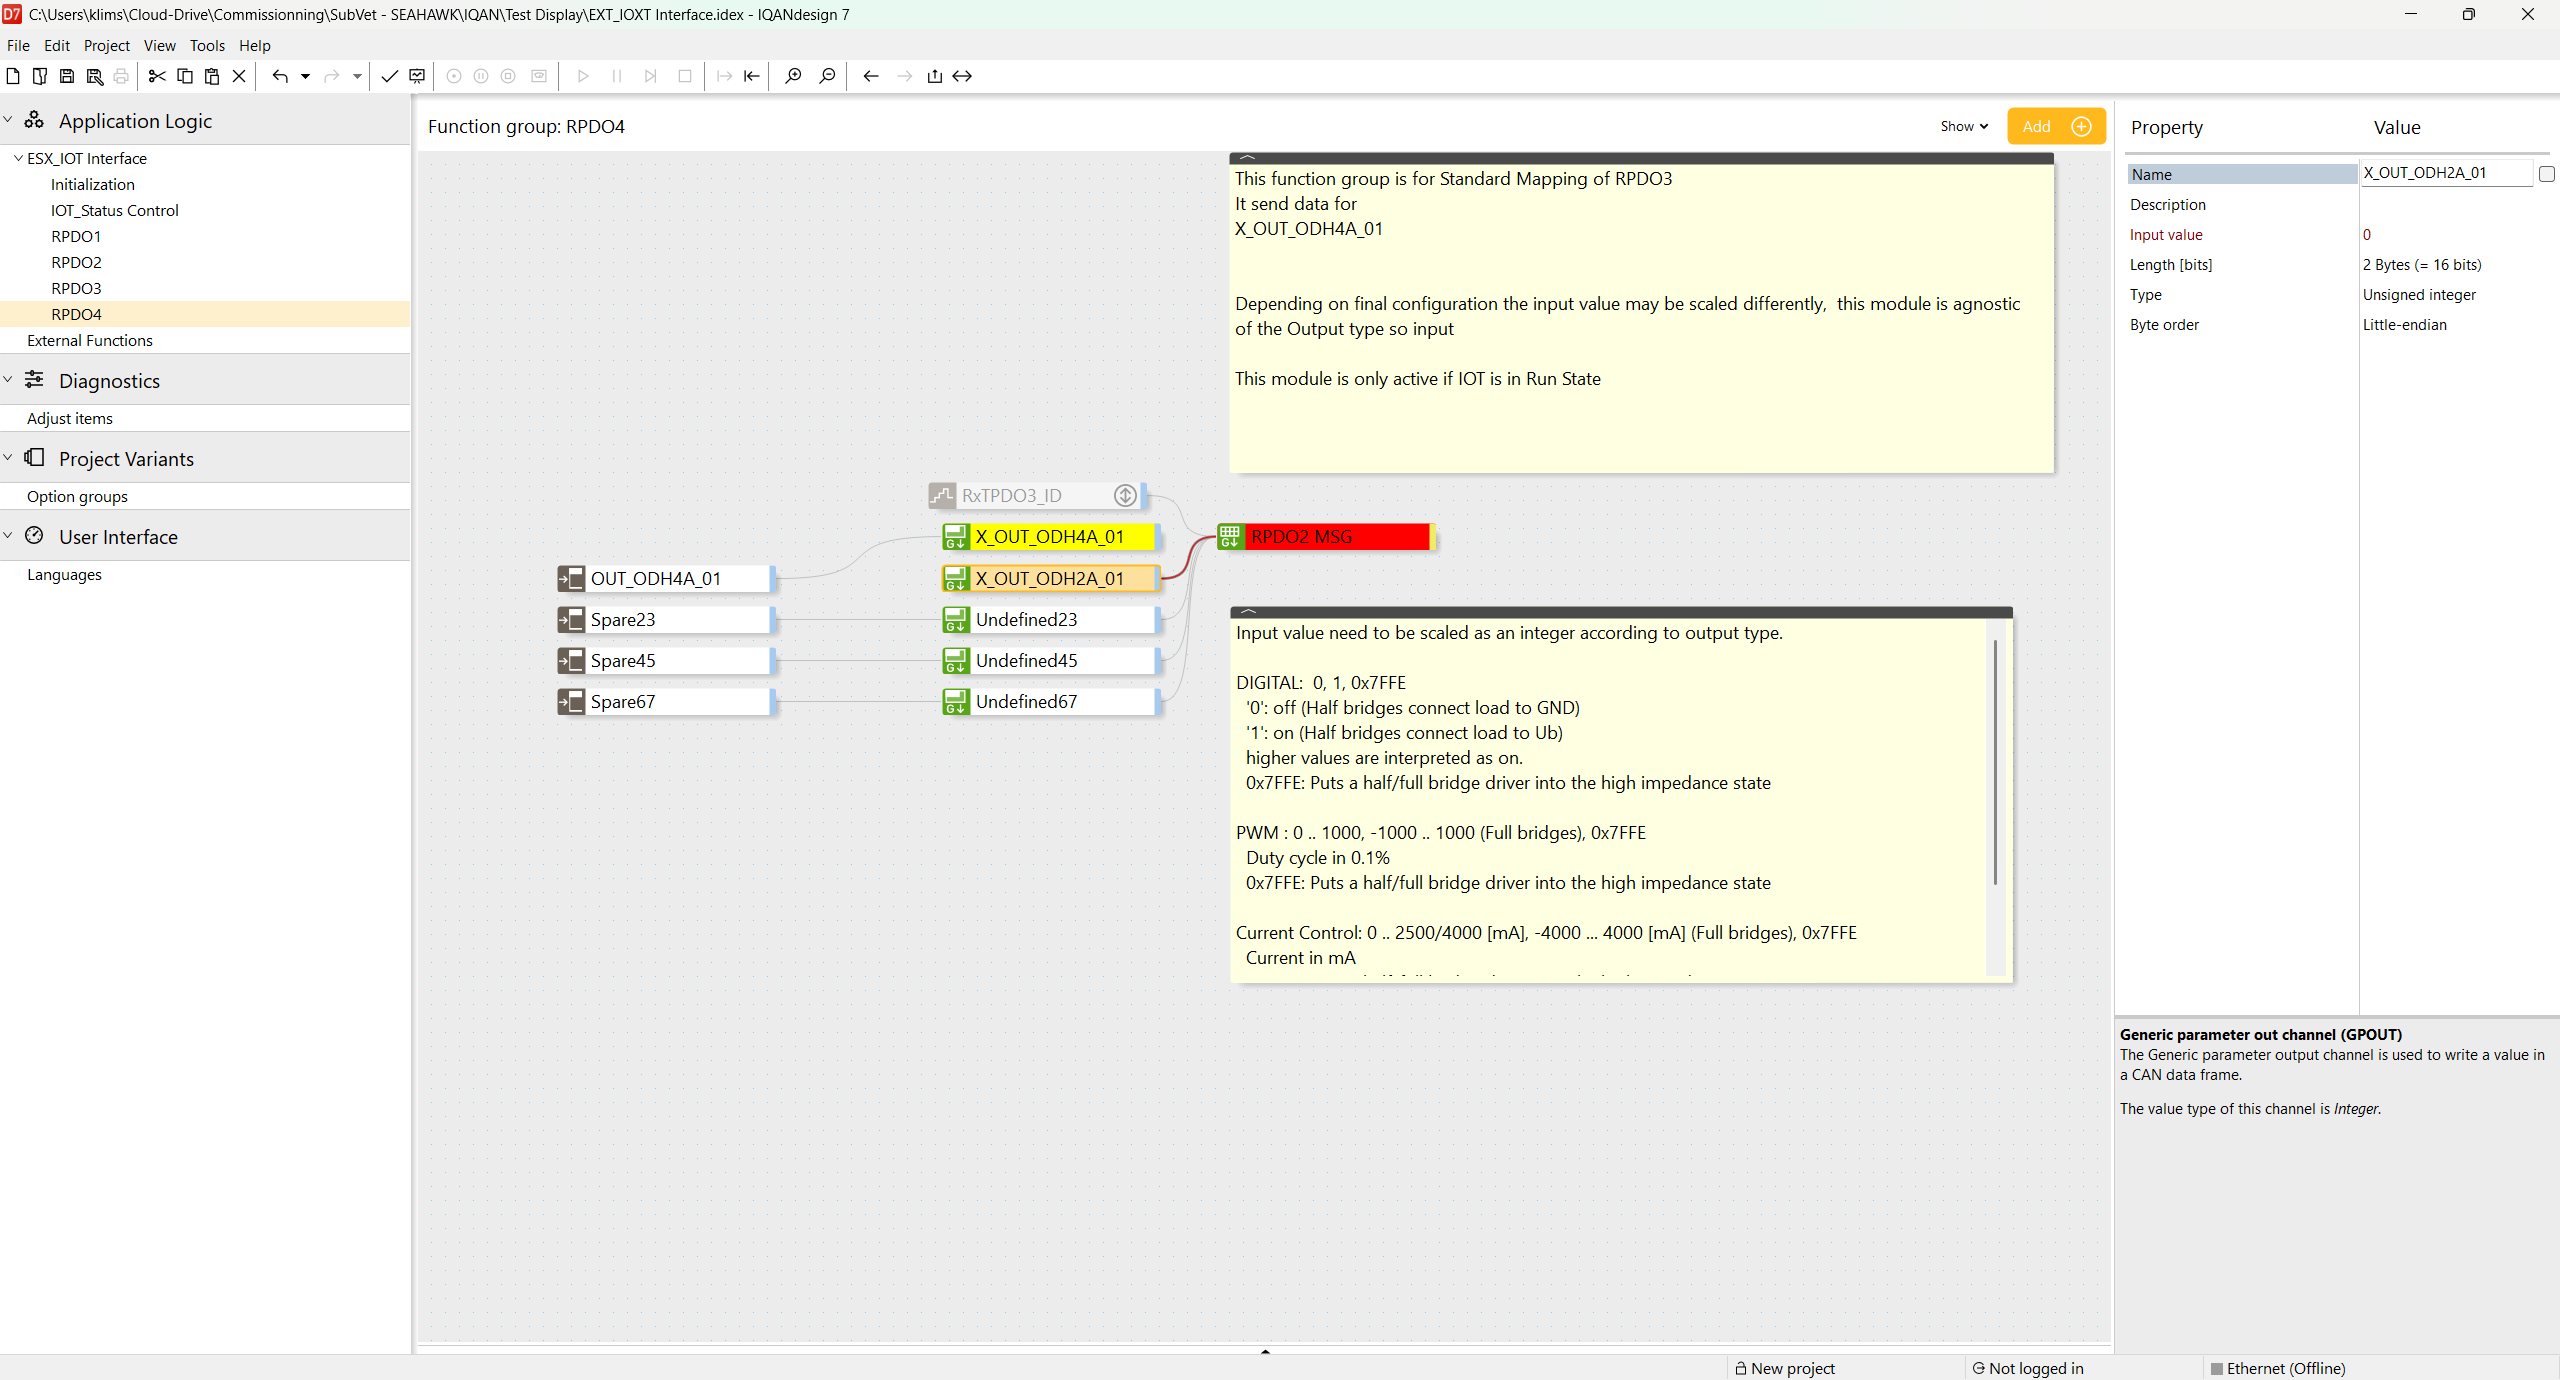Collapse the upper comment note via its chevron

click(x=1247, y=158)
